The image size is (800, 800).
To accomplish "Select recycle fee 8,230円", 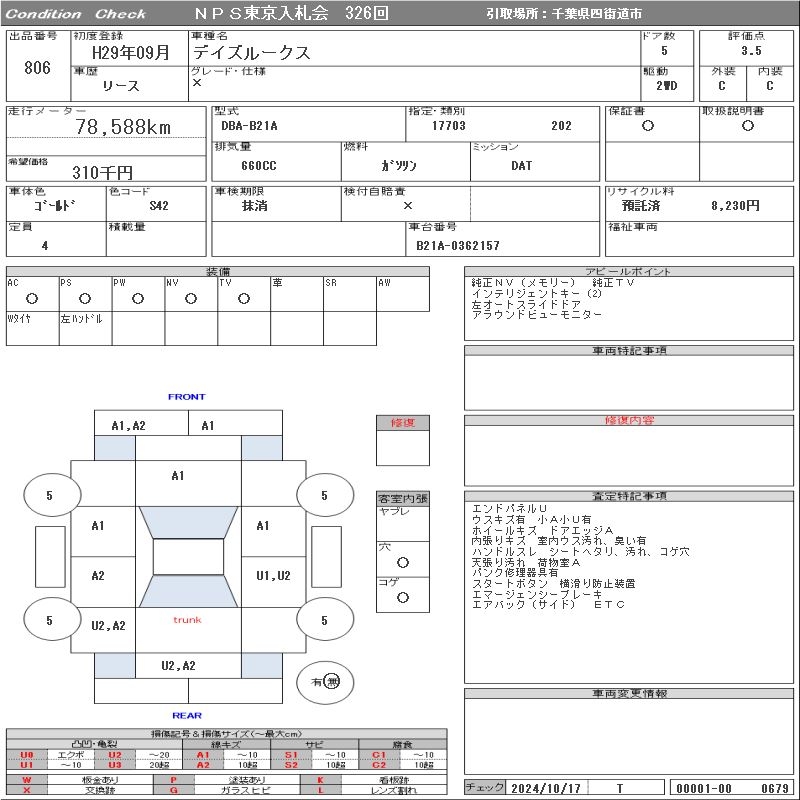I will point(735,206).
